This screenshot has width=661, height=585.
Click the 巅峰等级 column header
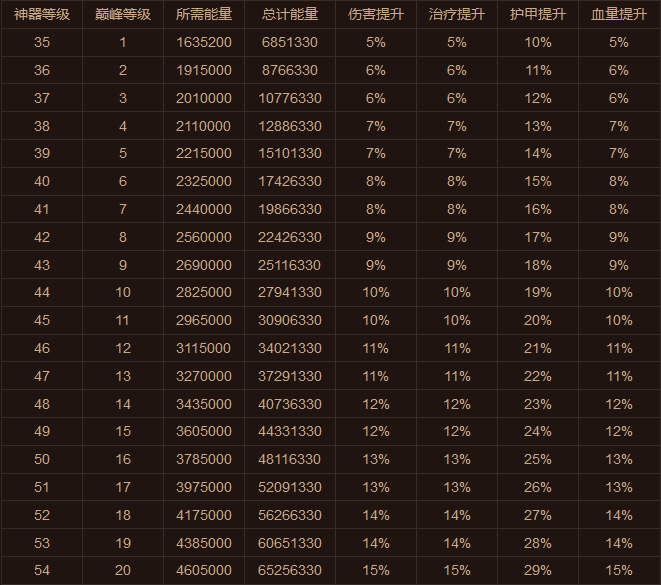coord(123,15)
